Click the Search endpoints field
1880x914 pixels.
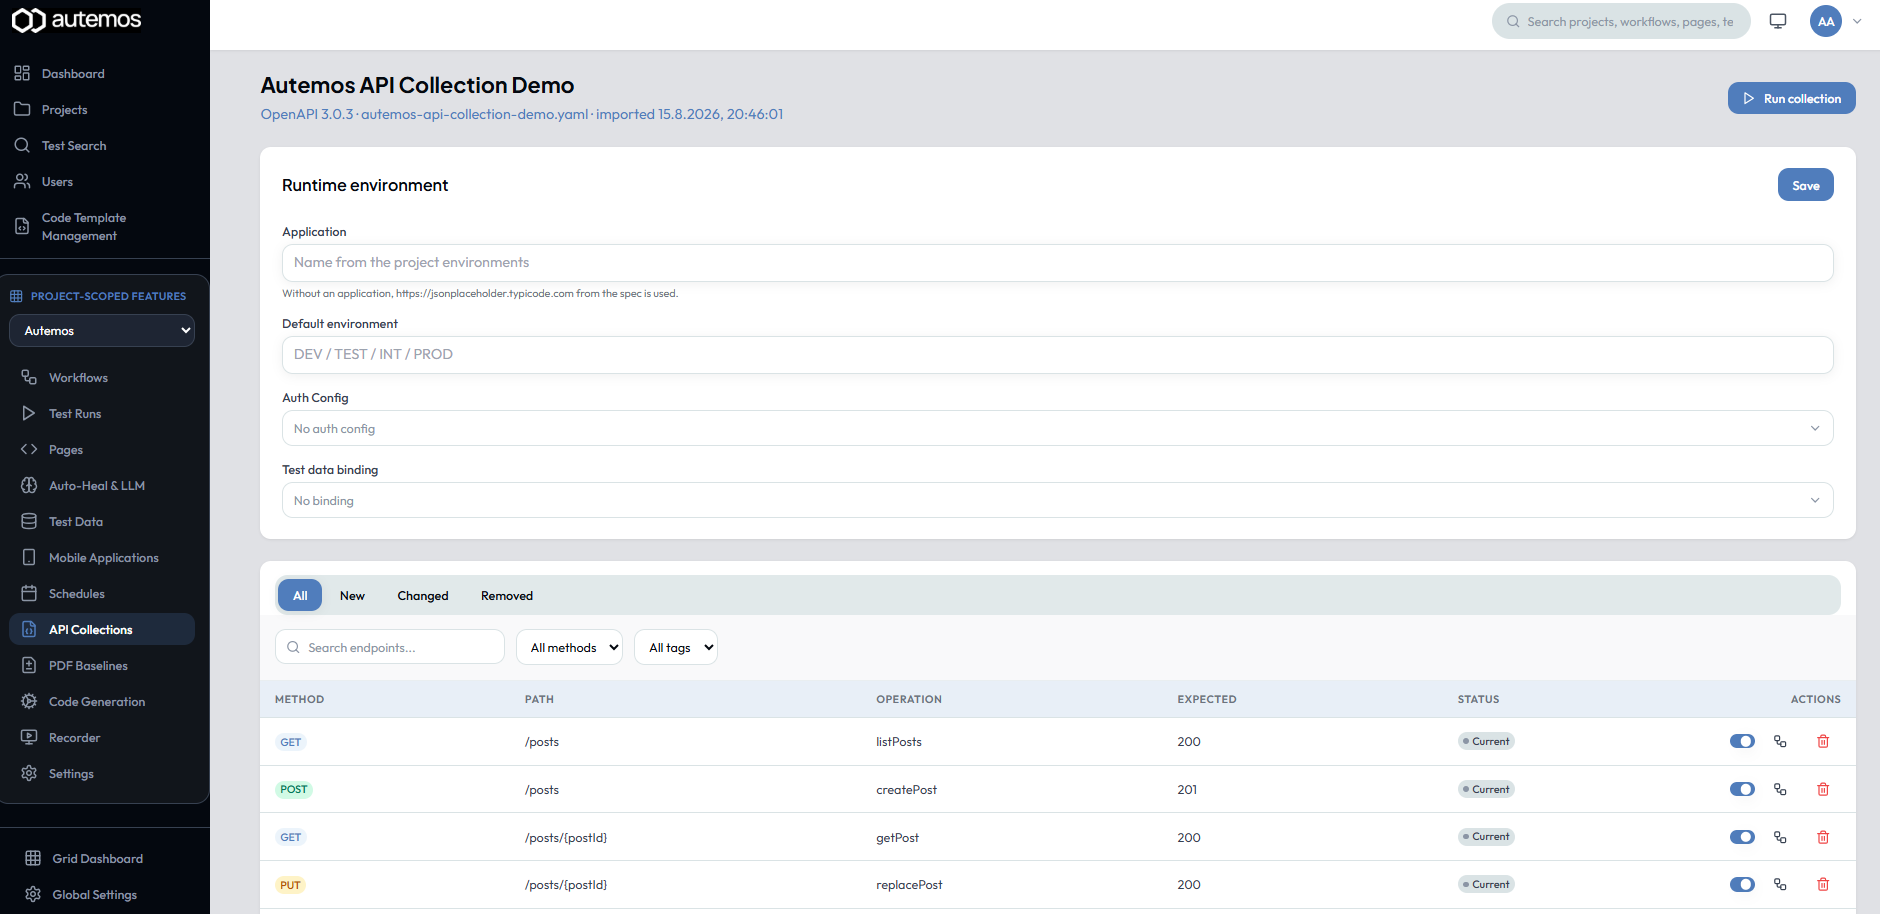390,647
